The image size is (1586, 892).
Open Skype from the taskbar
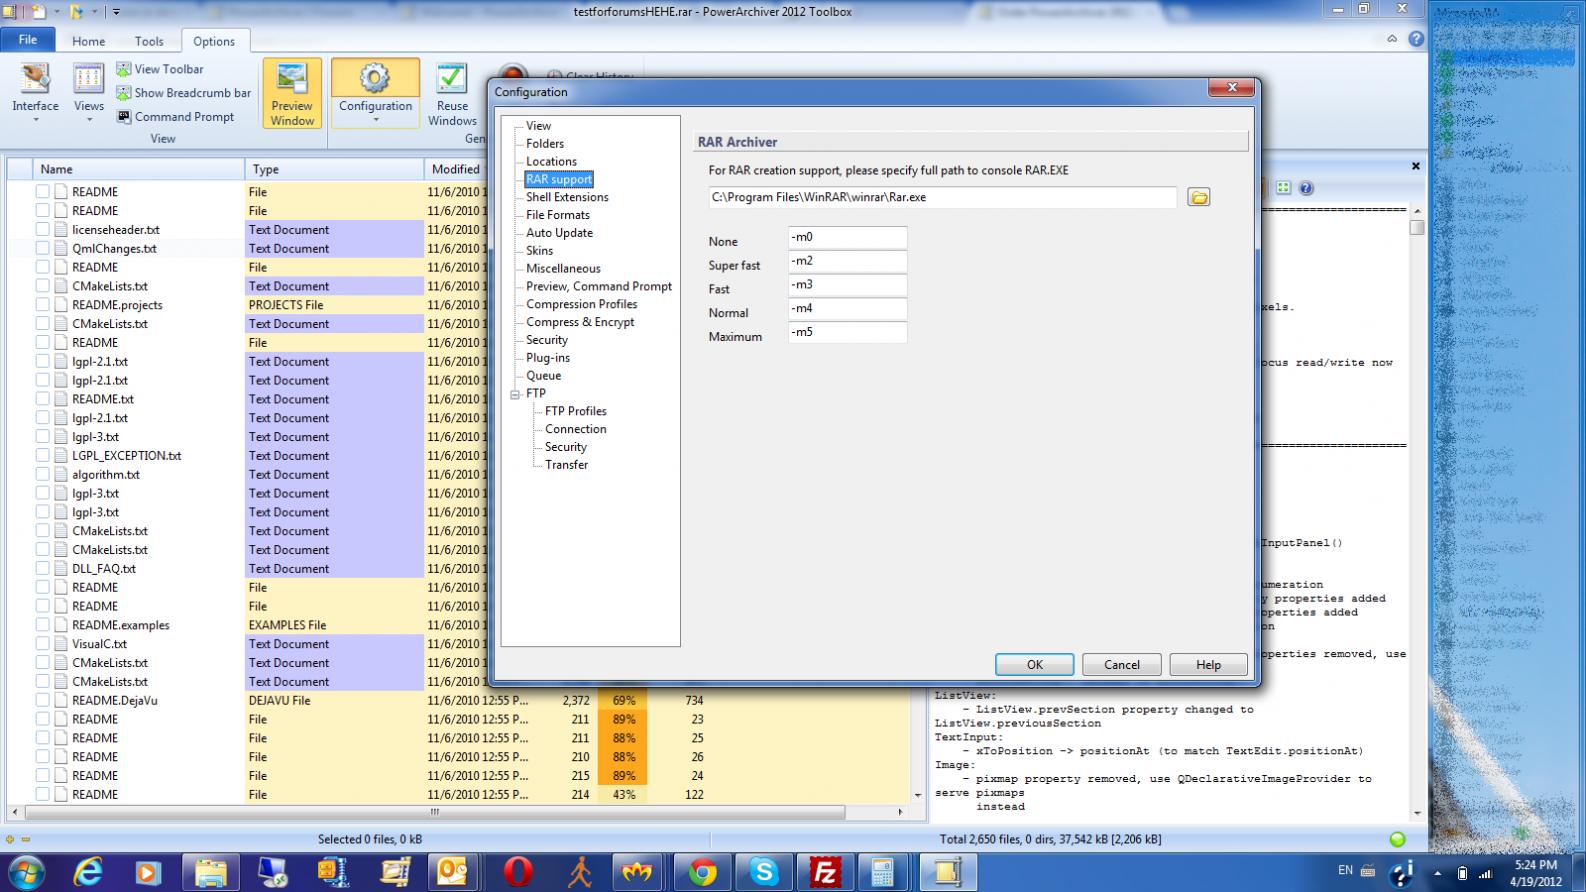[x=764, y=872]
